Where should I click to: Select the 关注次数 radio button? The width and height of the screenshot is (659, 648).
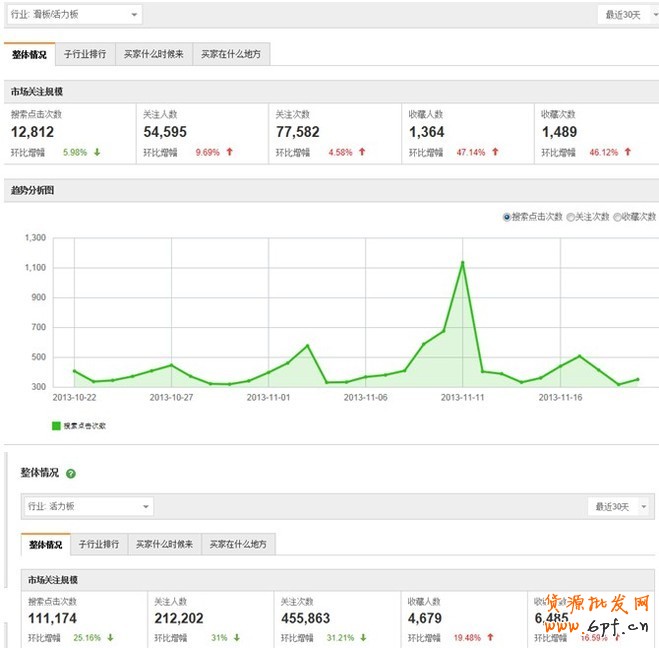[x=571, y=216]
